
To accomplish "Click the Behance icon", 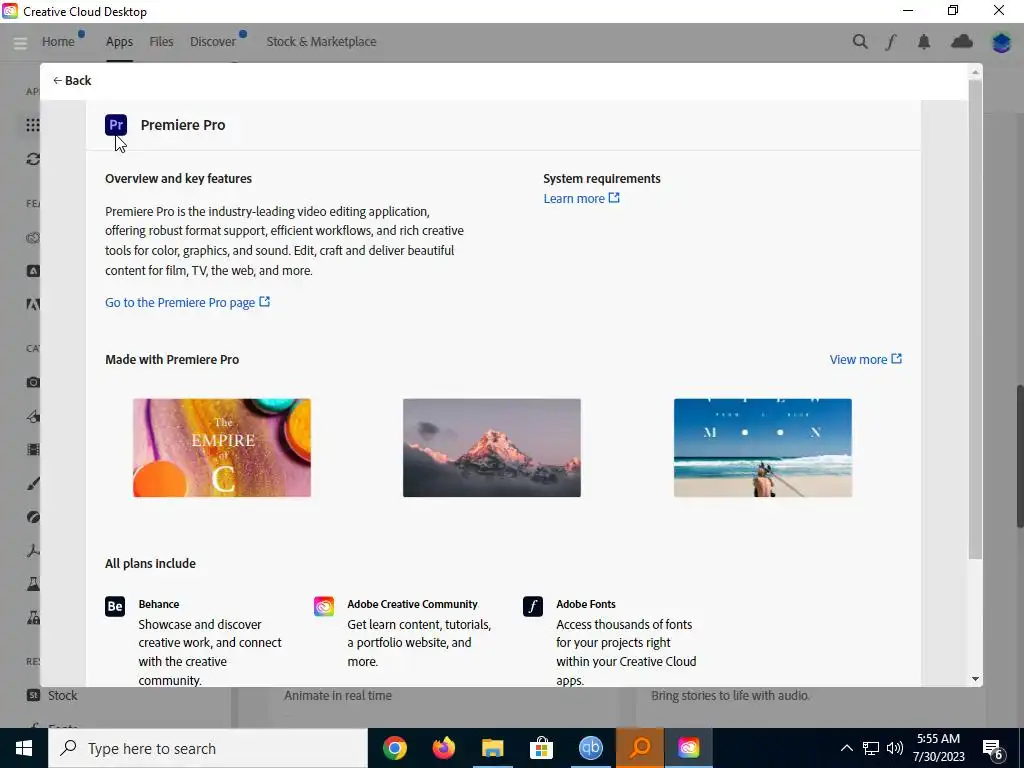I will [x=115, y=606].
